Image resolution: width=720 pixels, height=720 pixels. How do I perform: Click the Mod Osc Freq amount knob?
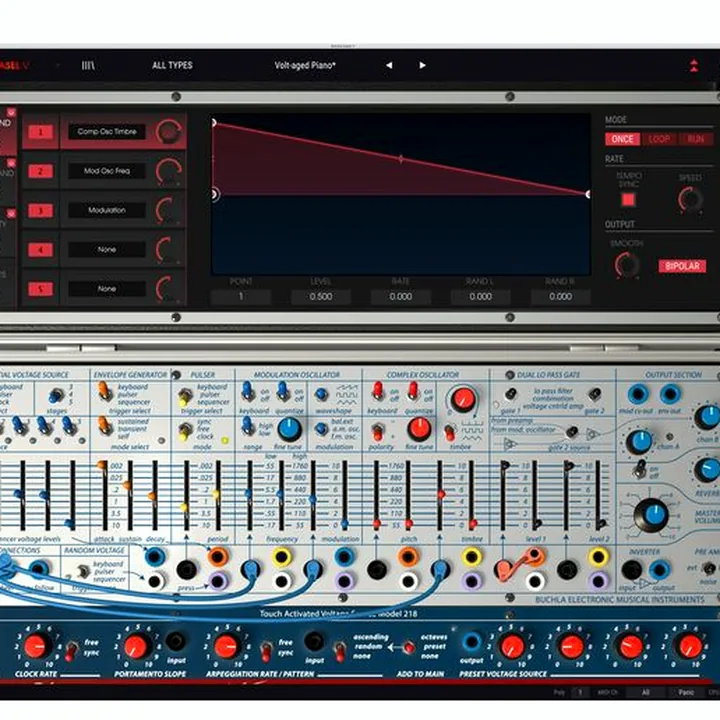click(169, 171)
